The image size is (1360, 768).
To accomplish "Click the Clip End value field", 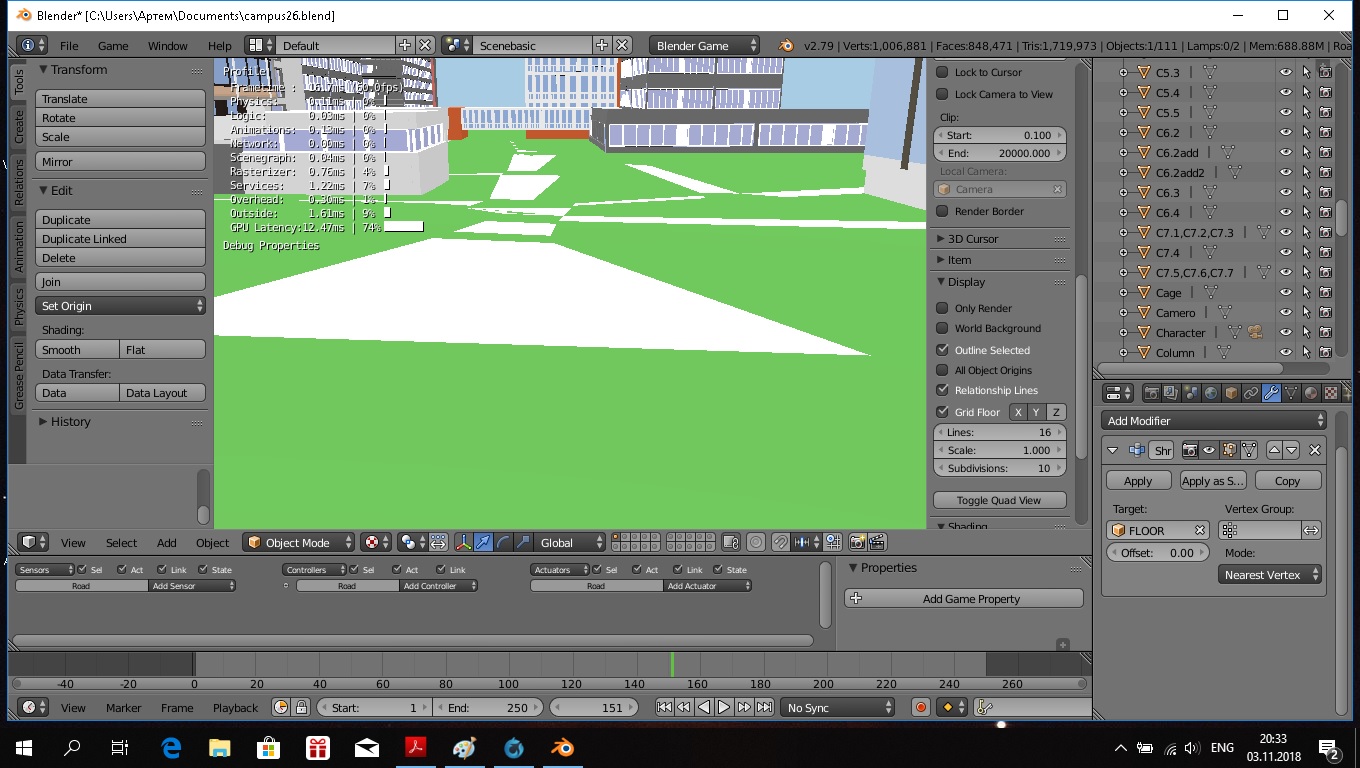I will click(x=999, y=153).
